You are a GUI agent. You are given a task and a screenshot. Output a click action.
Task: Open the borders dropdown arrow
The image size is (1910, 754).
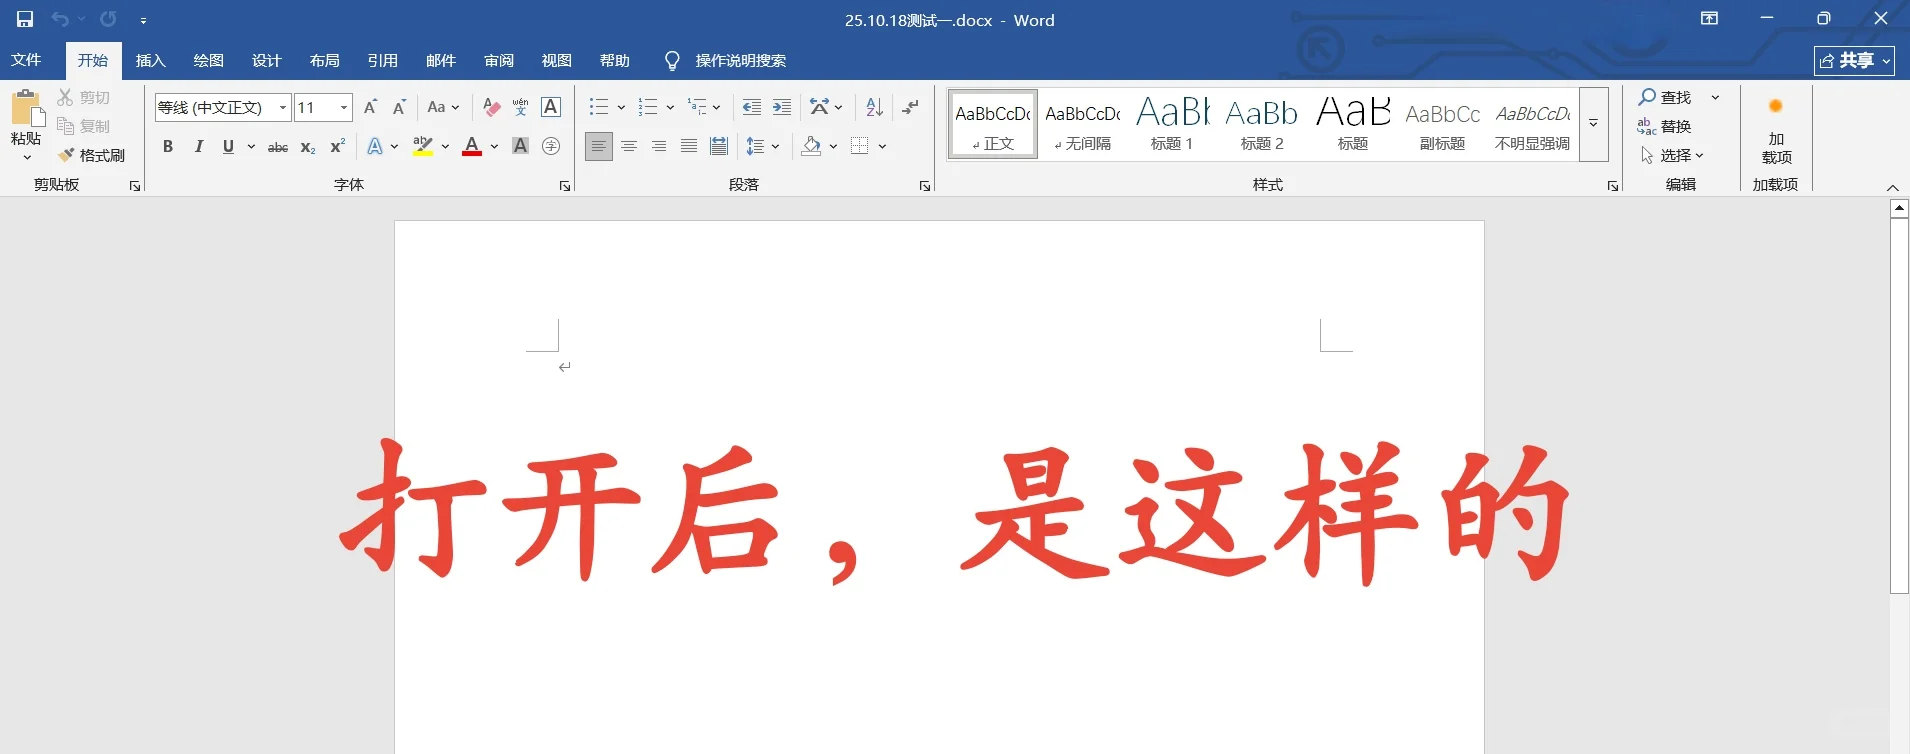(883, 146)
